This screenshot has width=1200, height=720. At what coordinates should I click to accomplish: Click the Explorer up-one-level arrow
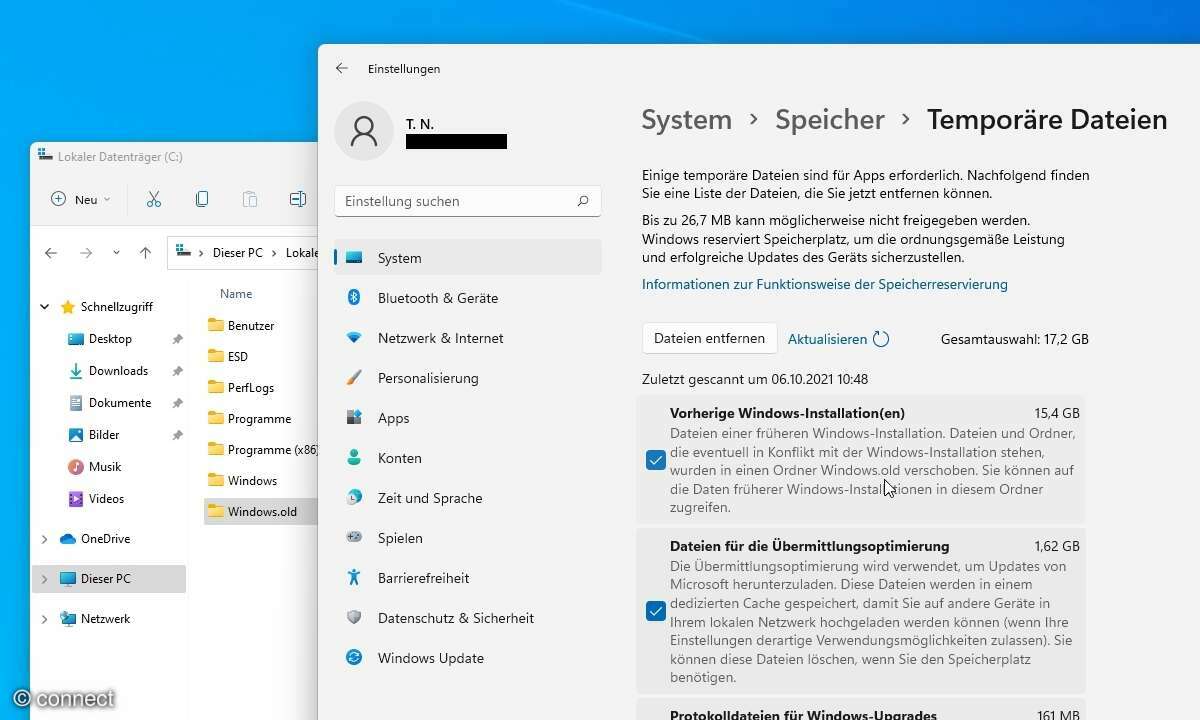pyautogui.click(x=145, y=253)
